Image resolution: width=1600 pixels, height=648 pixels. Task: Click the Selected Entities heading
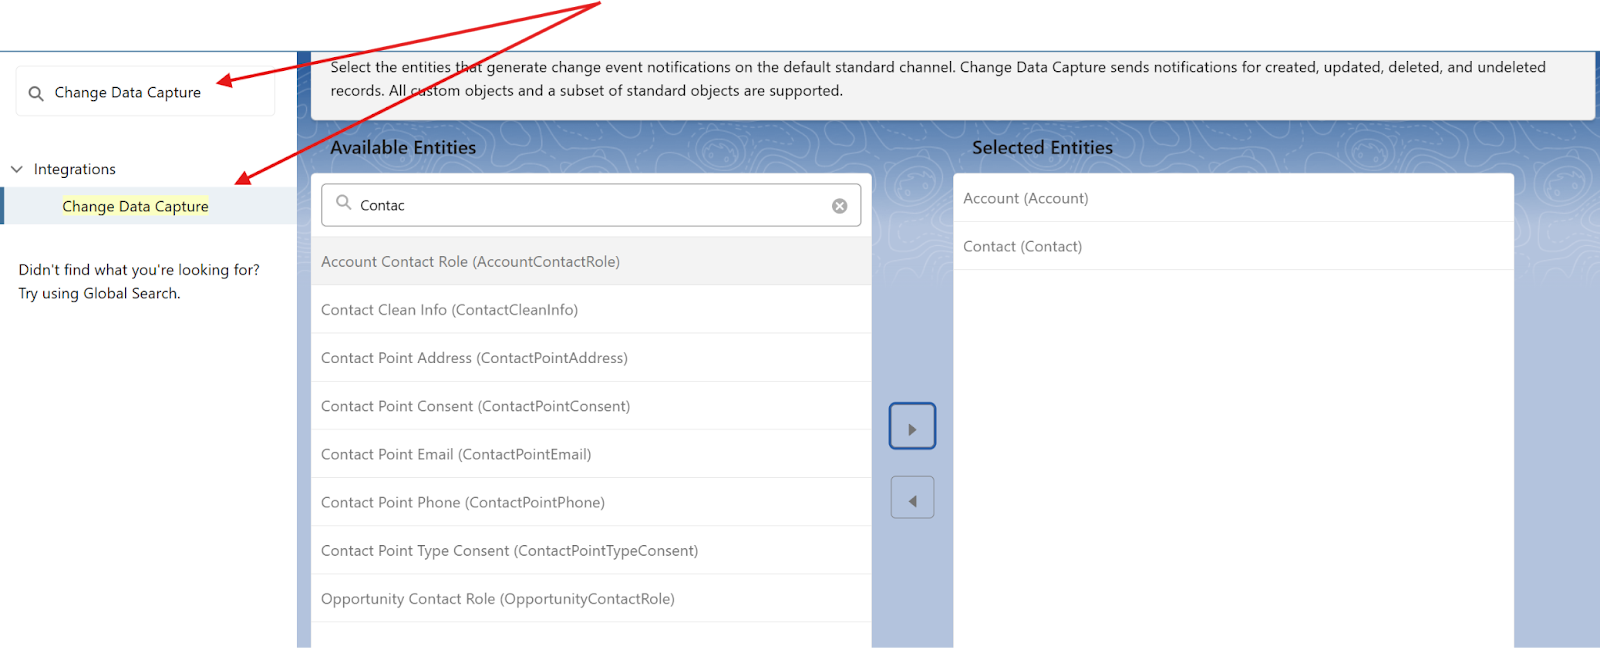1042,147
